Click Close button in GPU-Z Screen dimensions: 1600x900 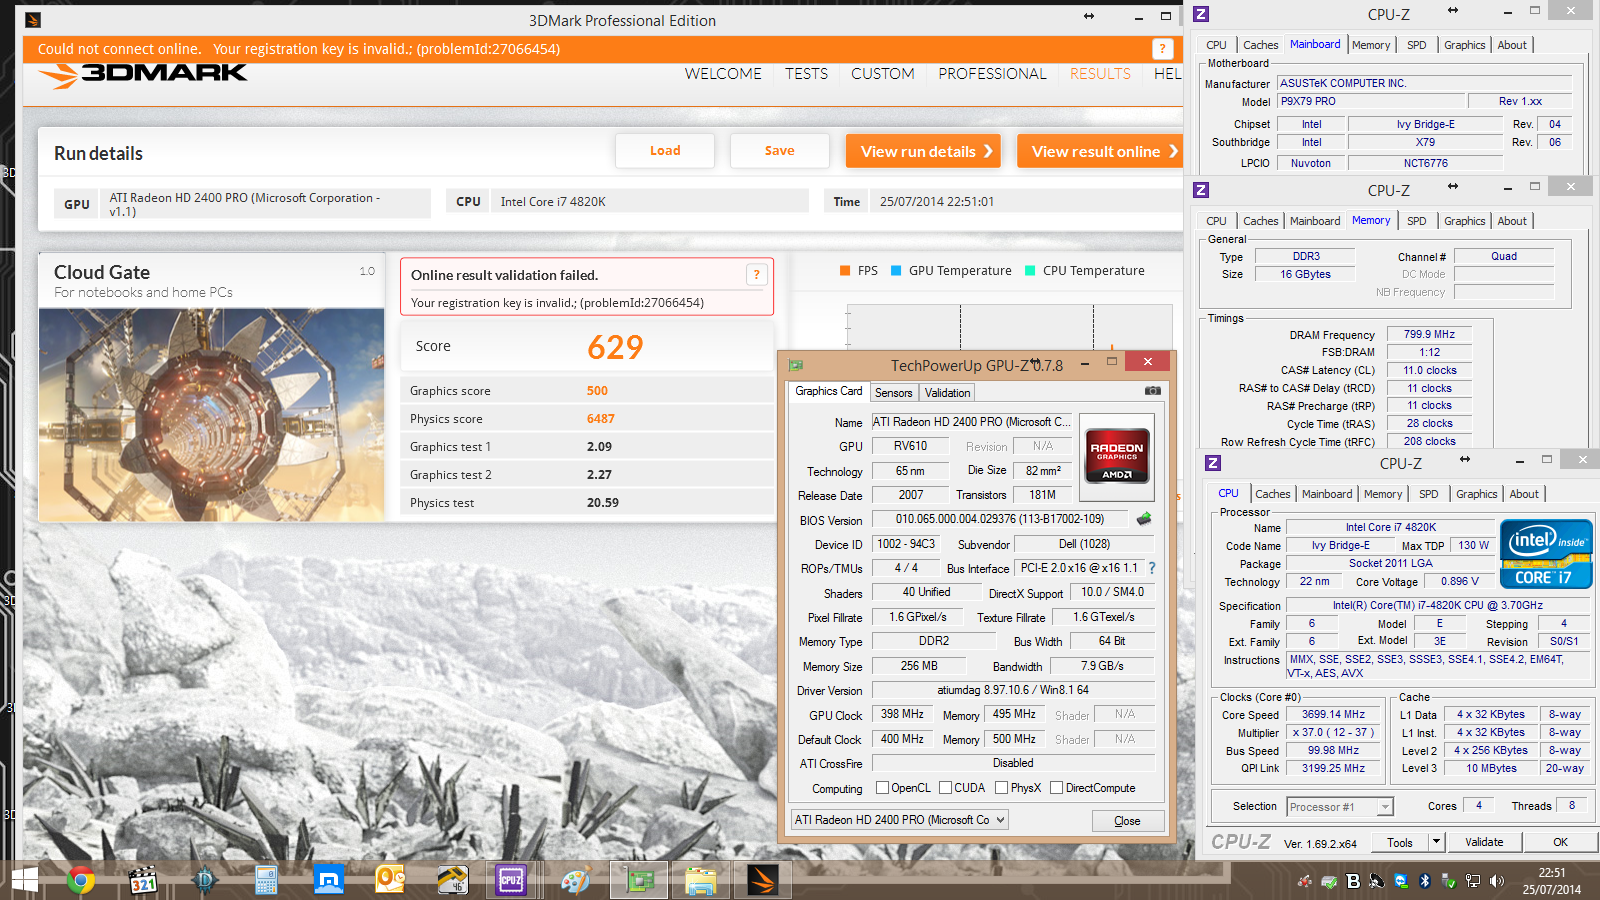coord(1127,821)
